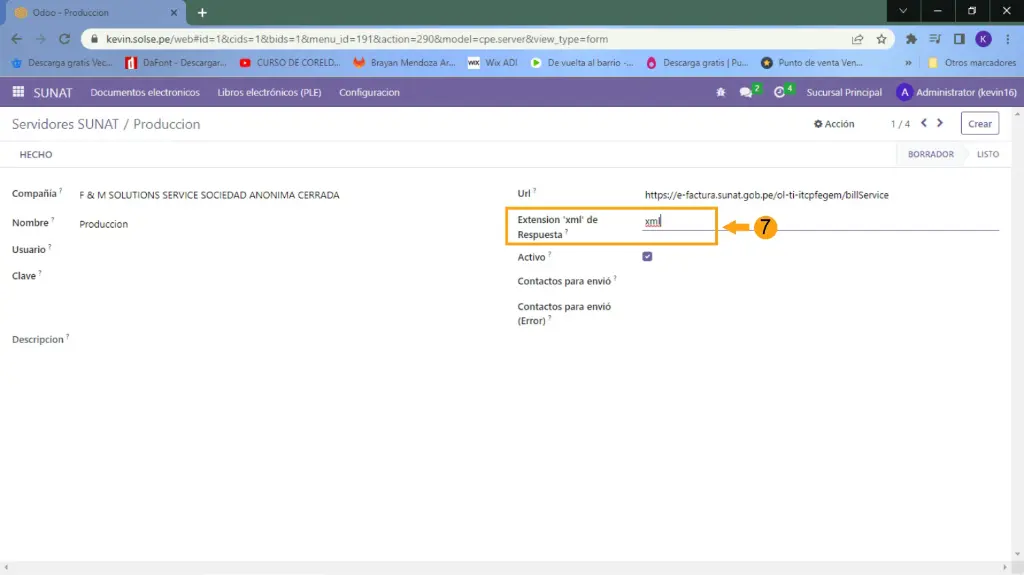The height and width of the screenshot is (575, 1024).
Task: Select the BORRADOR status stage
Action: [931, 154]
